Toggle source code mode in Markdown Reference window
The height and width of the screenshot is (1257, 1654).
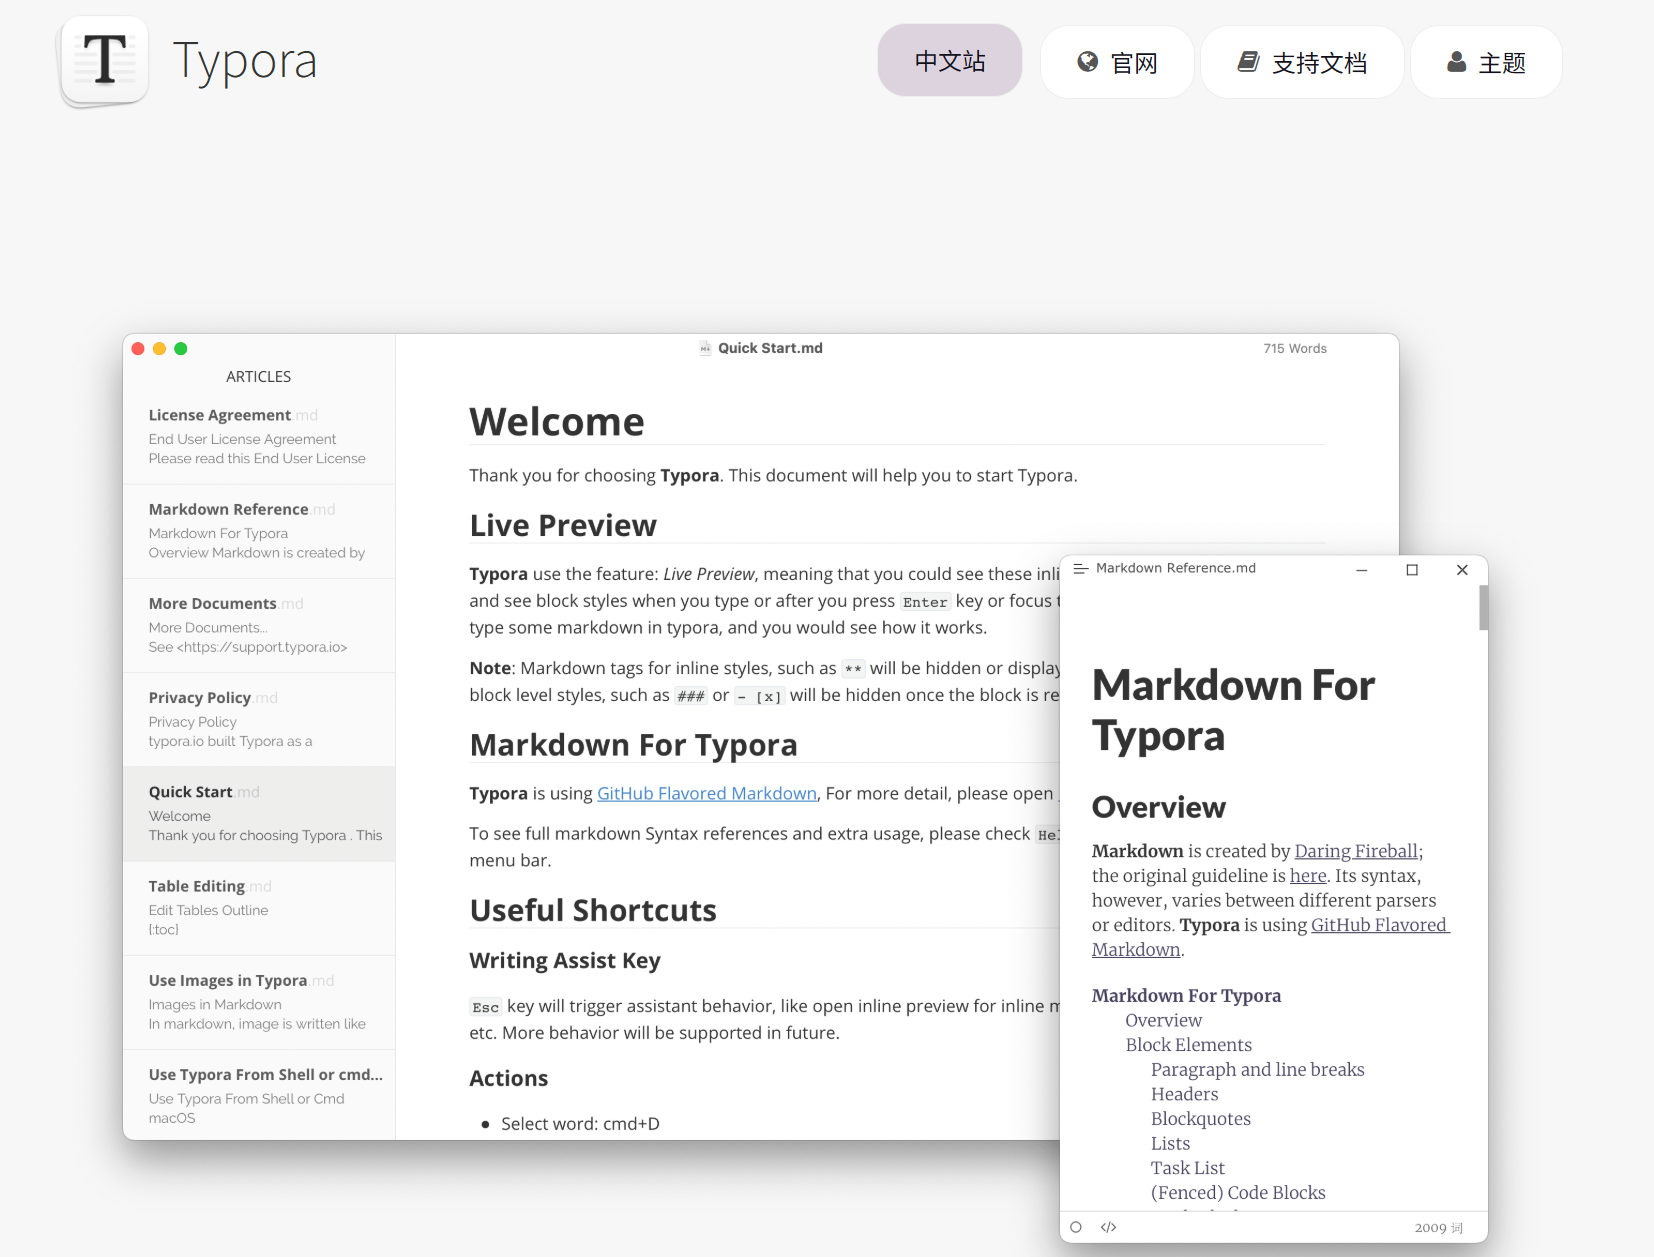pyautogui.click(x=1108, y=1227)
